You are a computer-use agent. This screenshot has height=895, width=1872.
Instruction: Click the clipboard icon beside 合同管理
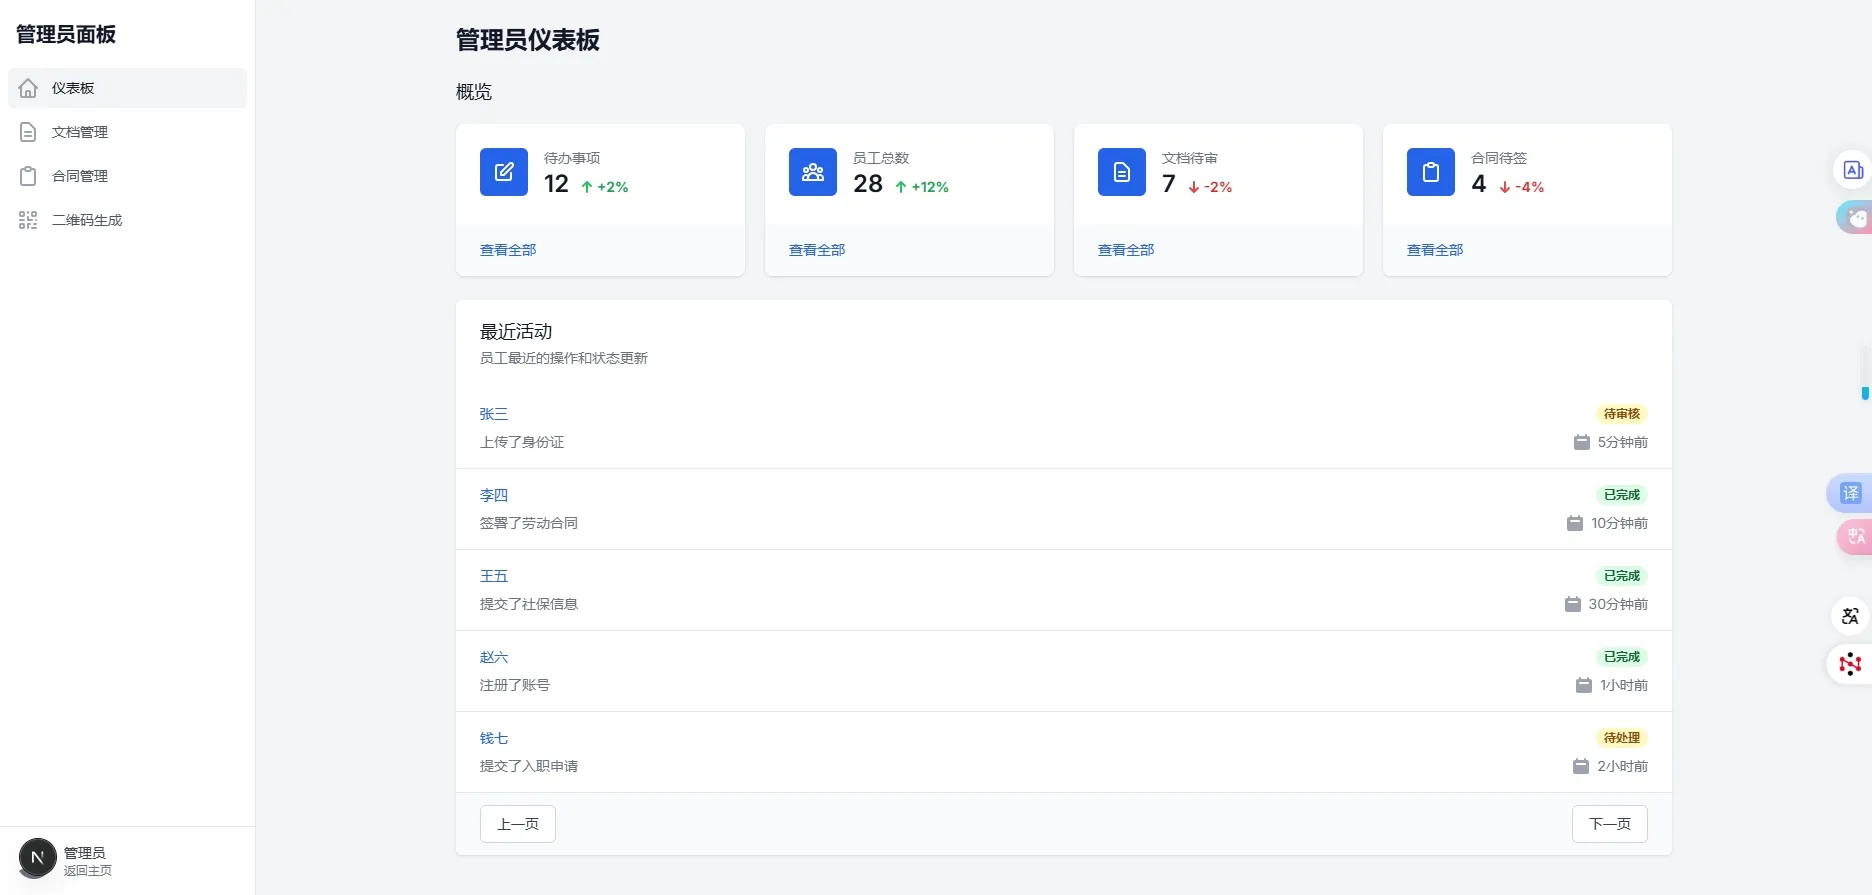tap(28, 176)
